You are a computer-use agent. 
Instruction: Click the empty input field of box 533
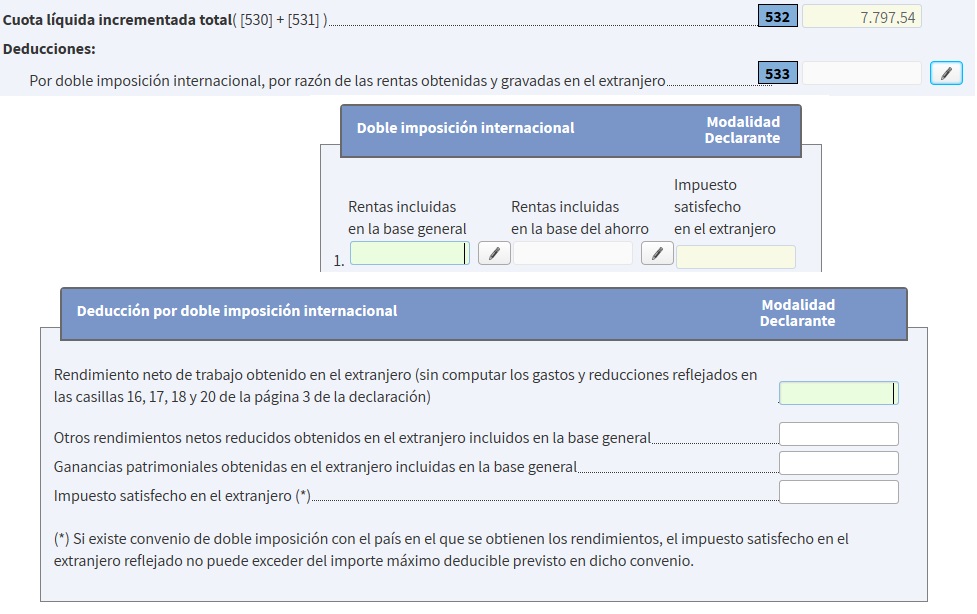tap(862, 73)
